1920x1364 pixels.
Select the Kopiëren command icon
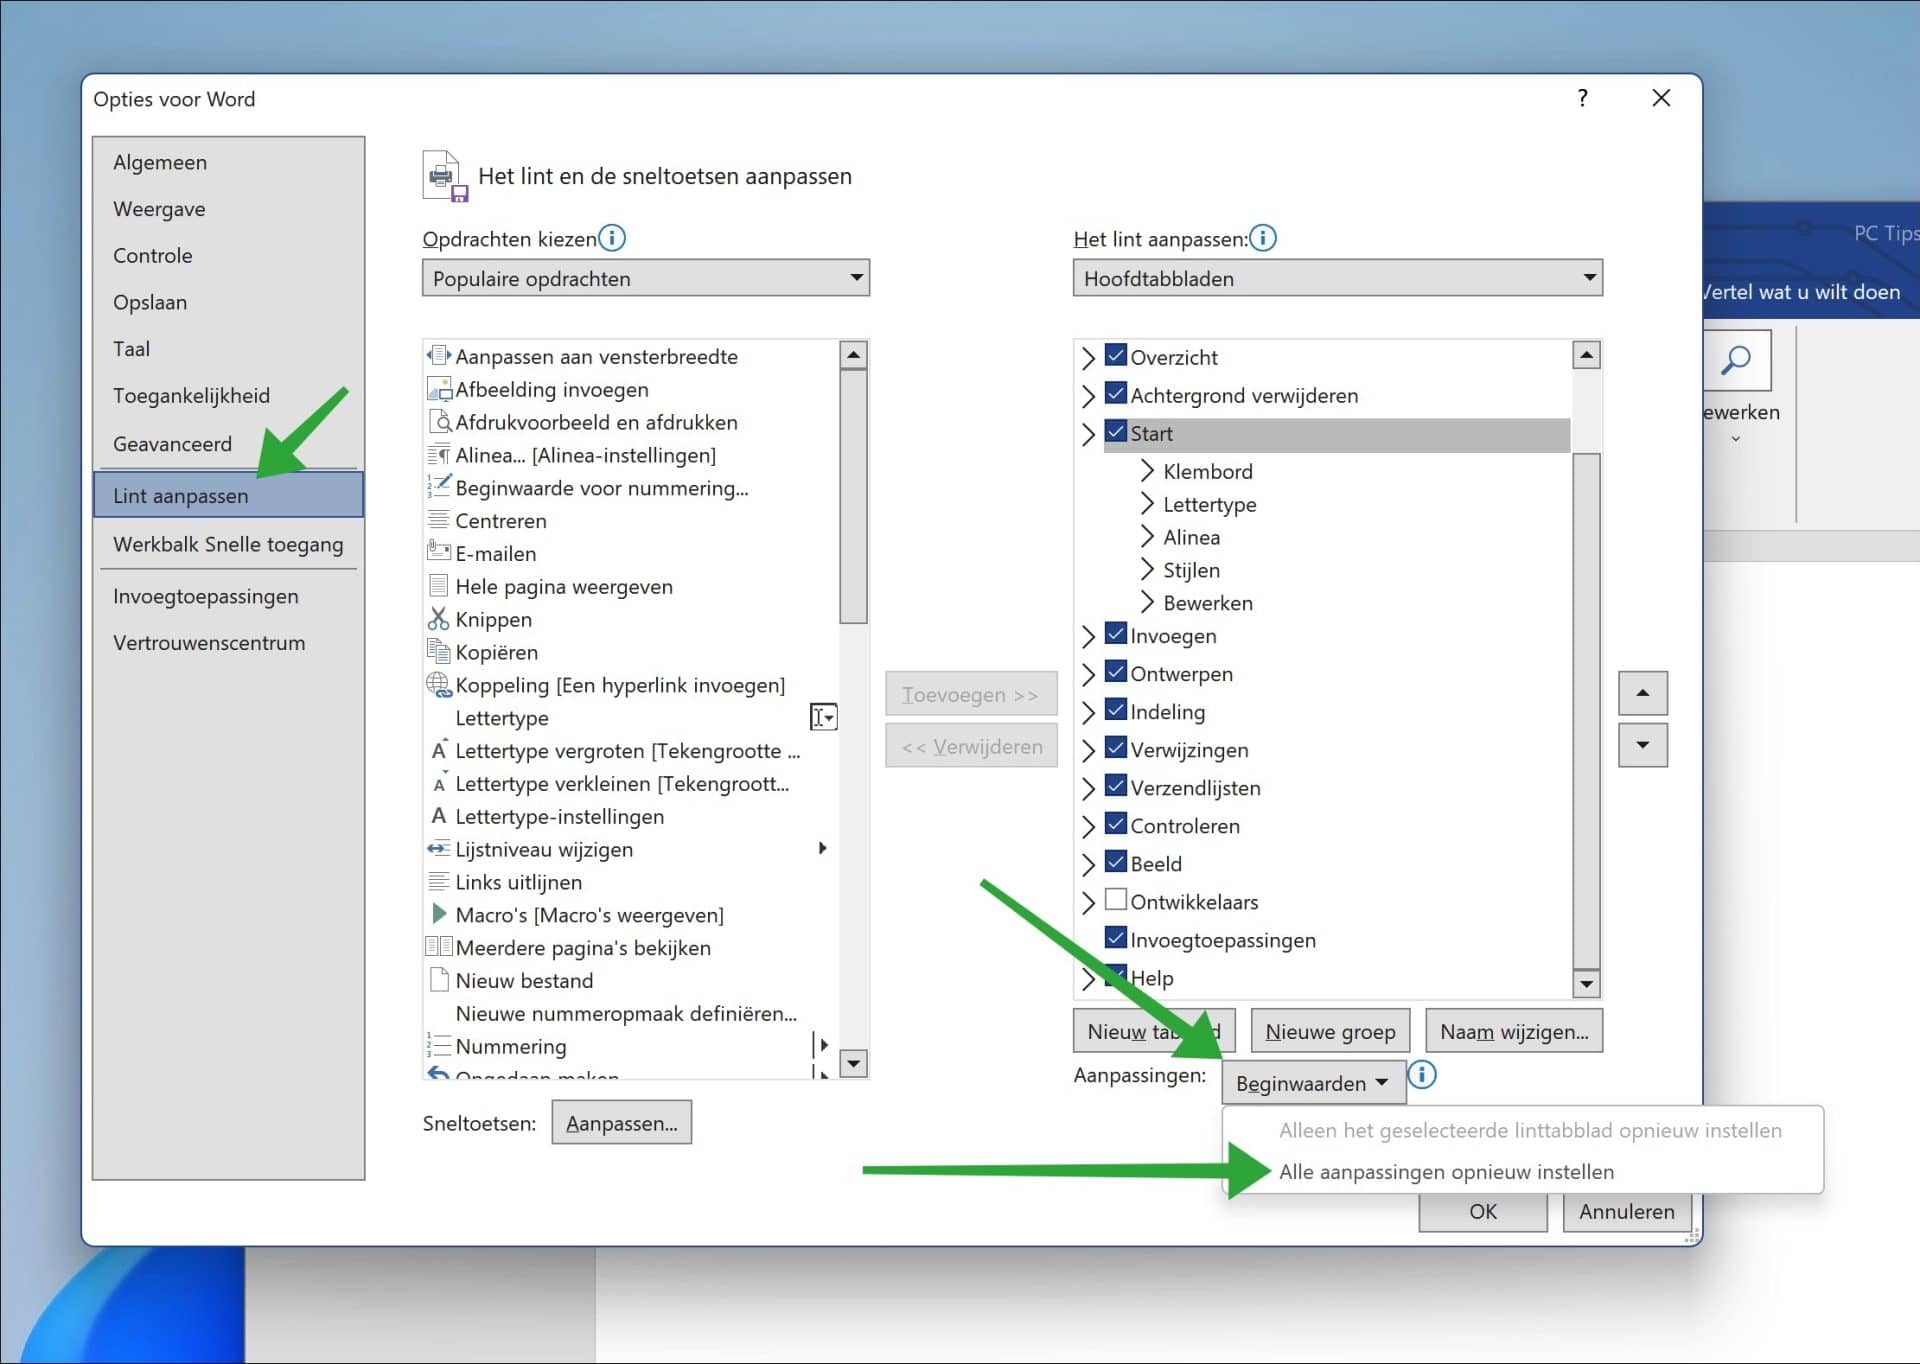(440, 652)
